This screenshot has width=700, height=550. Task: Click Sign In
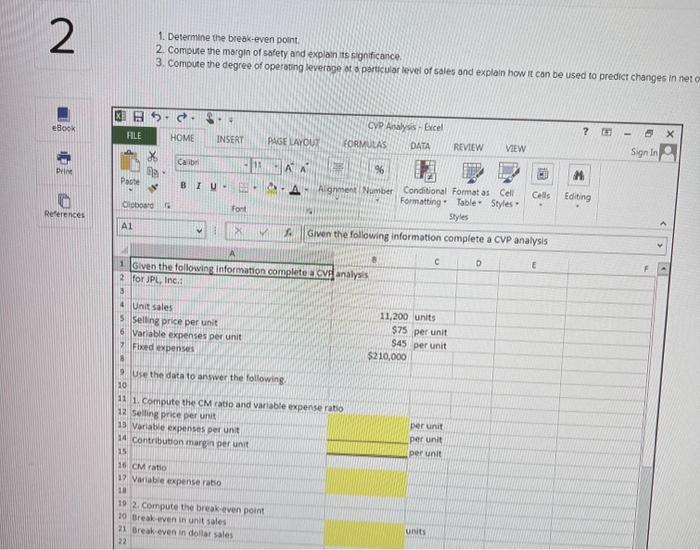644,152
